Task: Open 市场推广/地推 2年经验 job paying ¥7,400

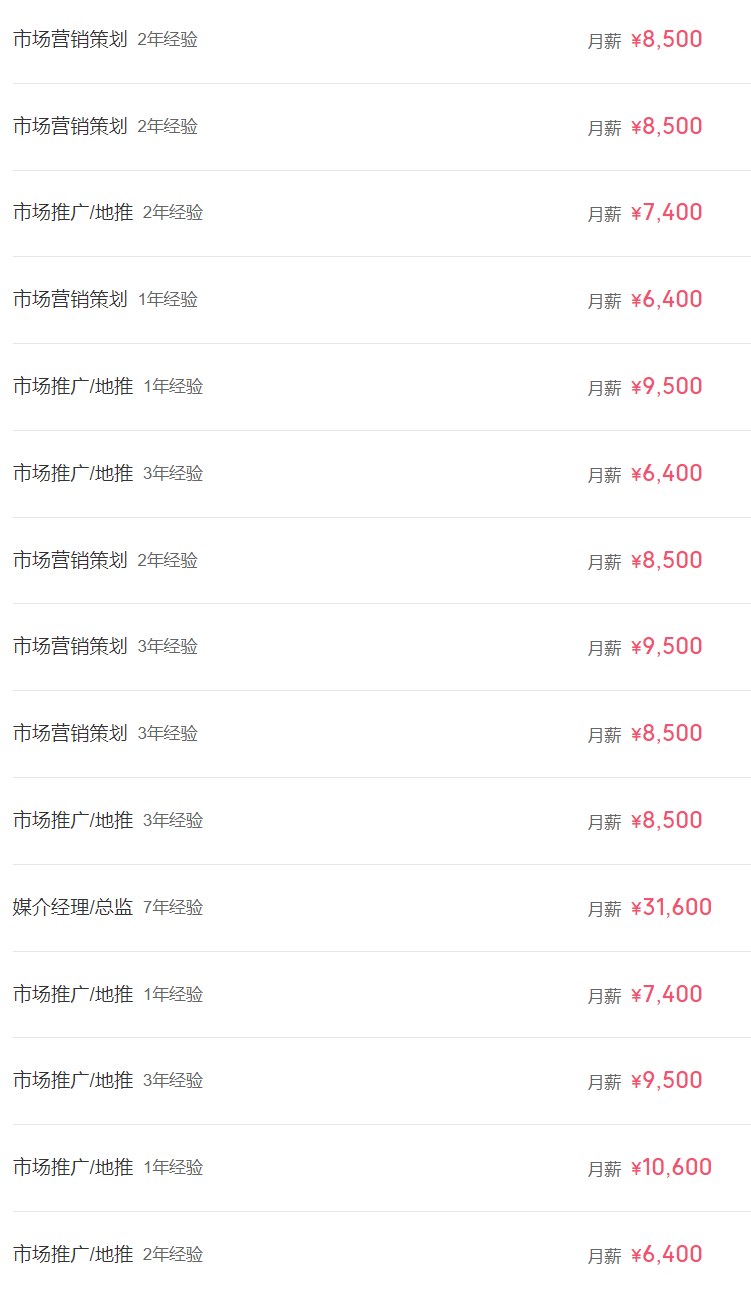Action: (x=73, y=213)
